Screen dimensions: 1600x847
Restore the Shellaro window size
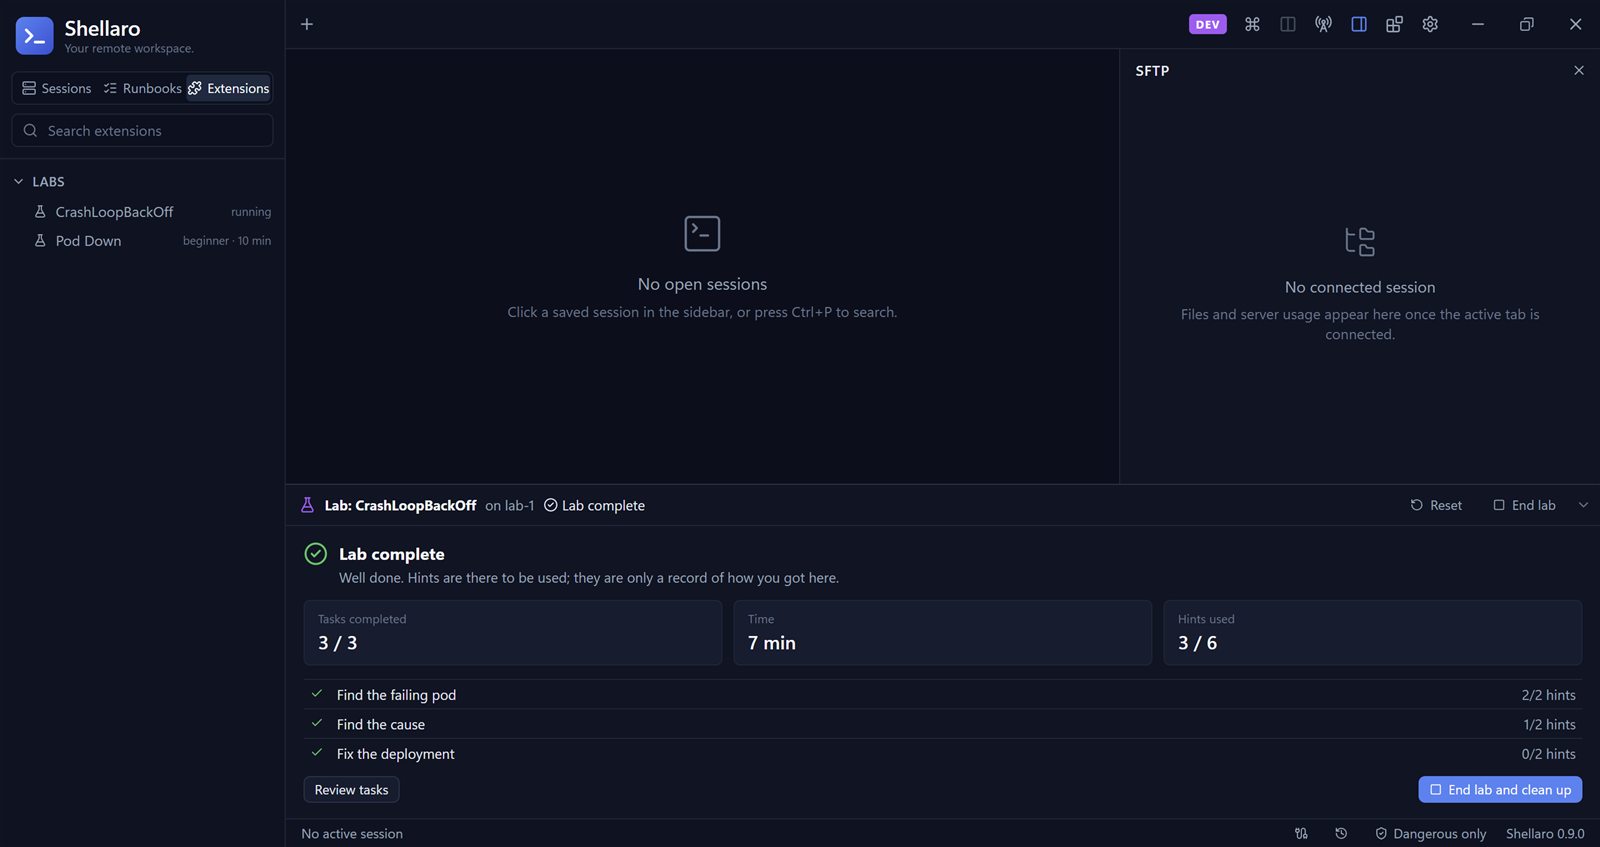1527,24
